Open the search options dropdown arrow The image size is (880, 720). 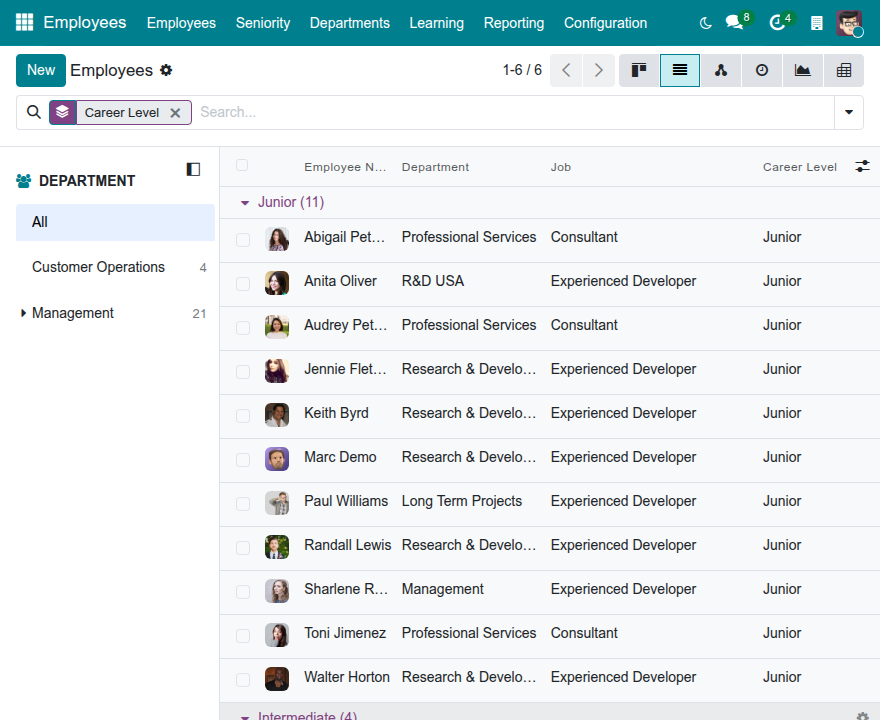[849, 112]
